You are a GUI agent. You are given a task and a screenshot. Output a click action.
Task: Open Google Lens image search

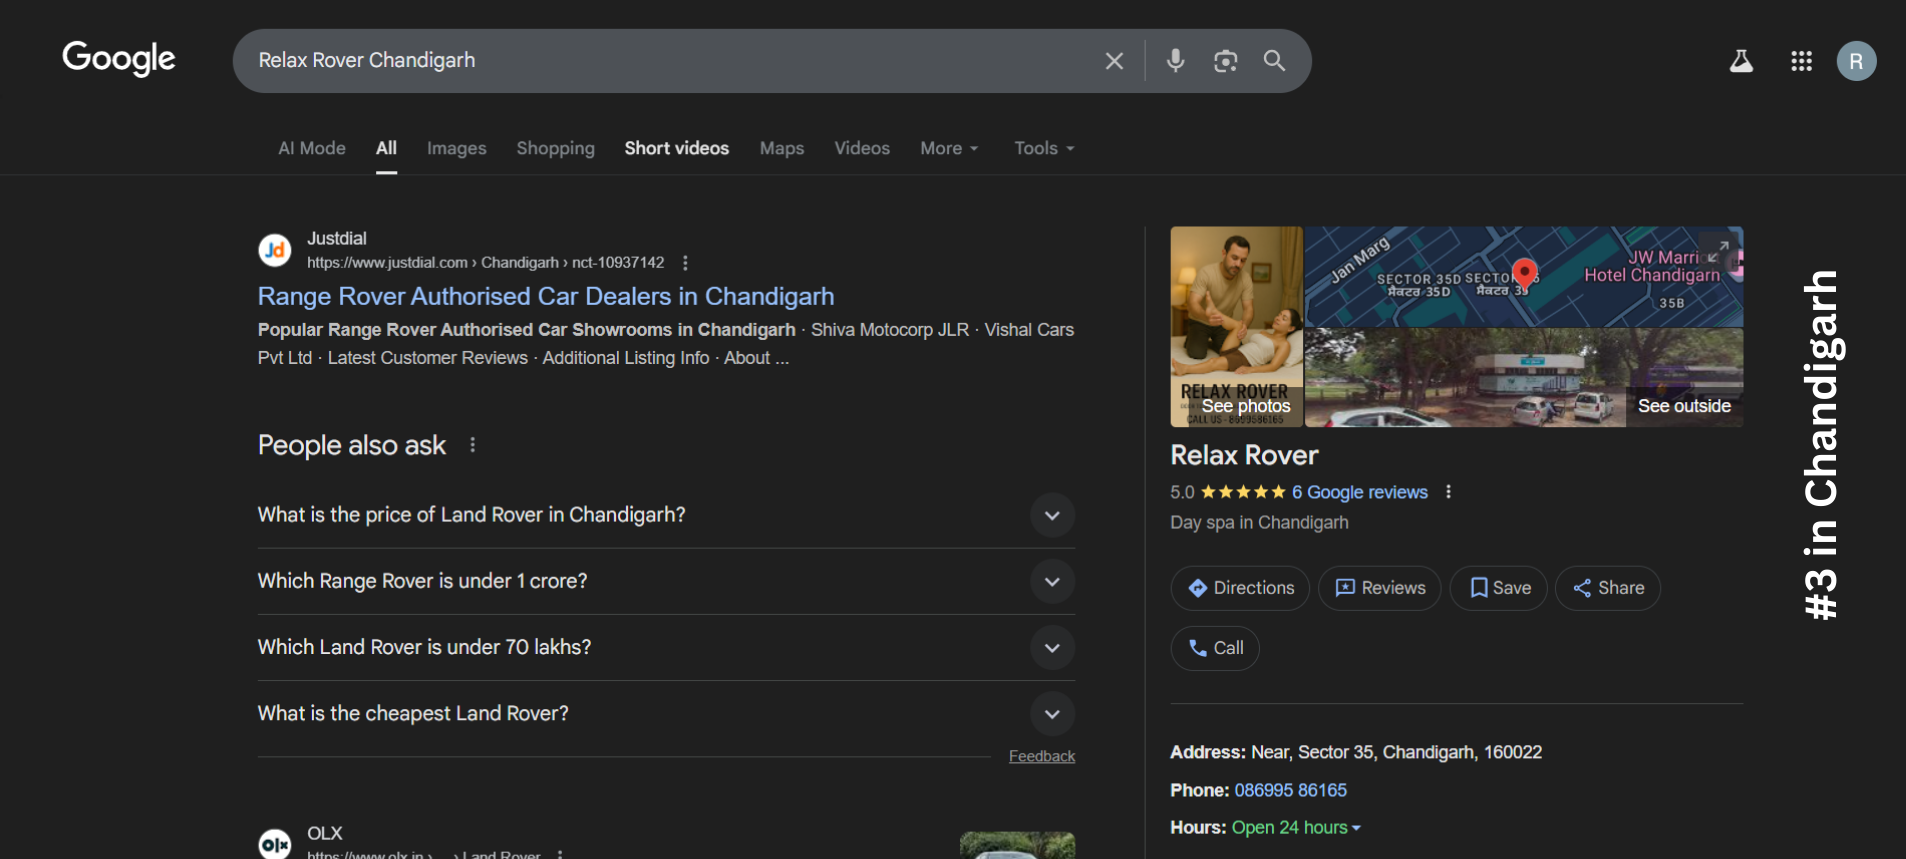1225,61
